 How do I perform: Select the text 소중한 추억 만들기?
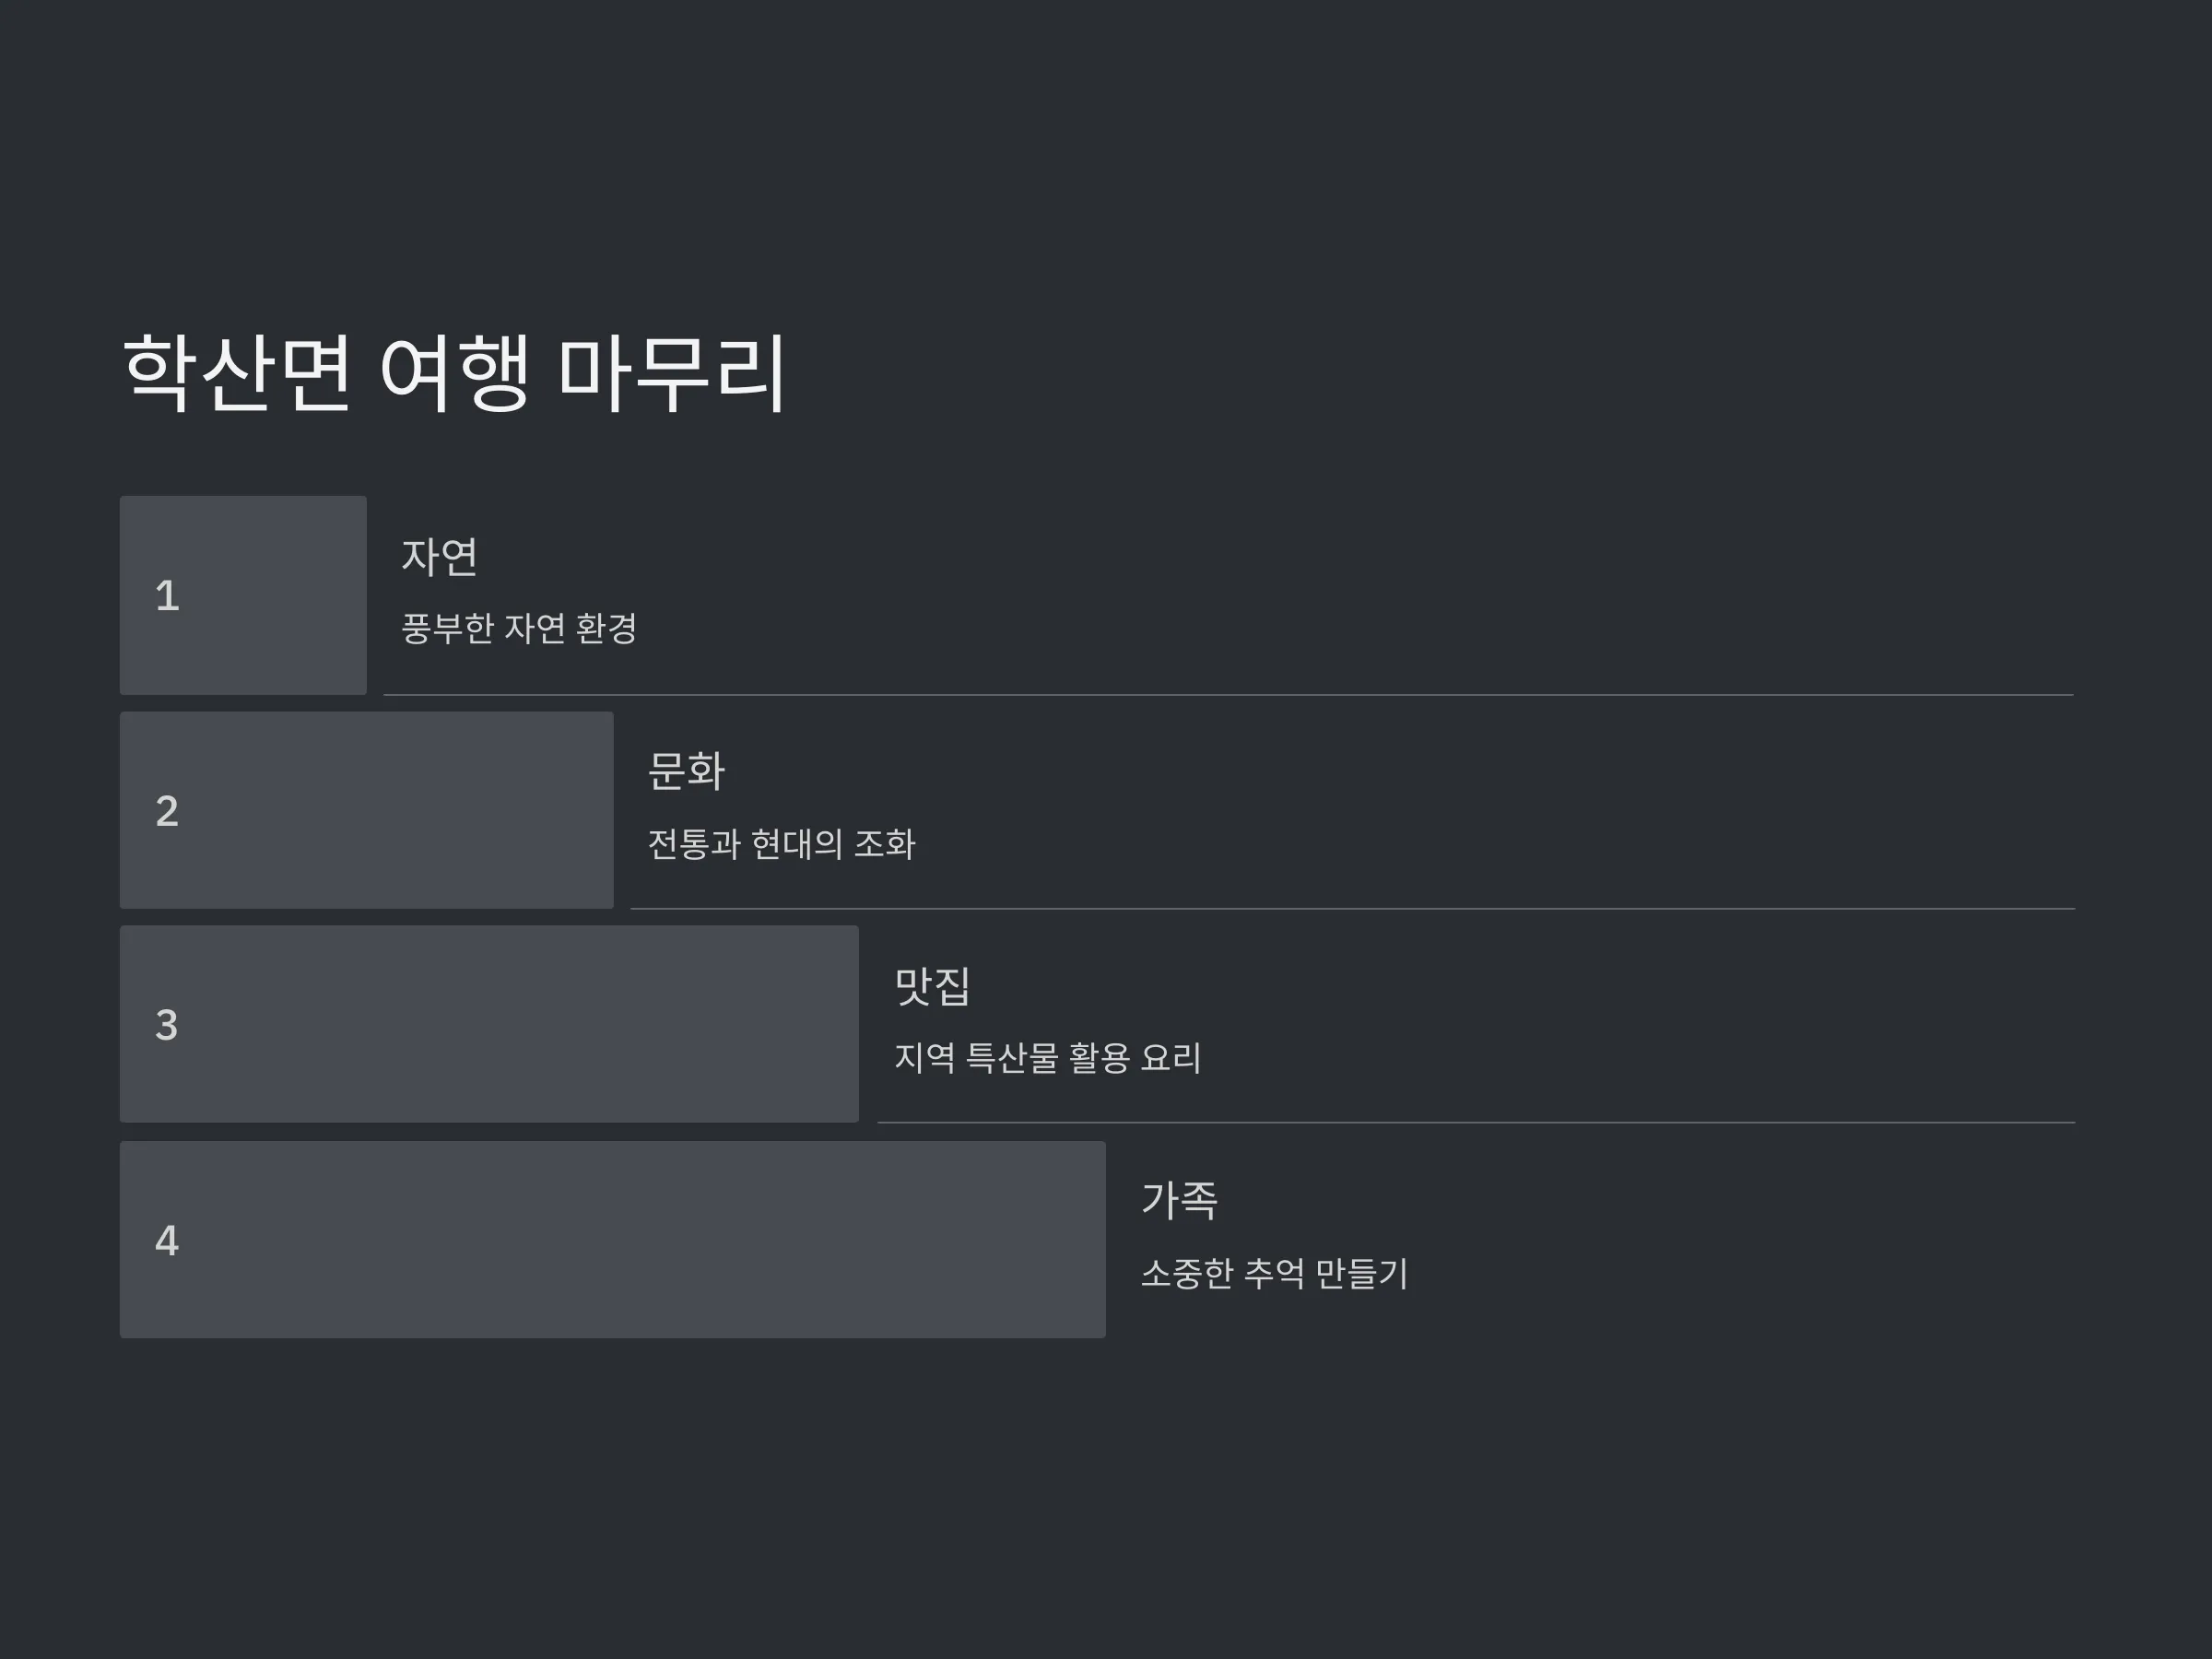pos(1274,1274)
